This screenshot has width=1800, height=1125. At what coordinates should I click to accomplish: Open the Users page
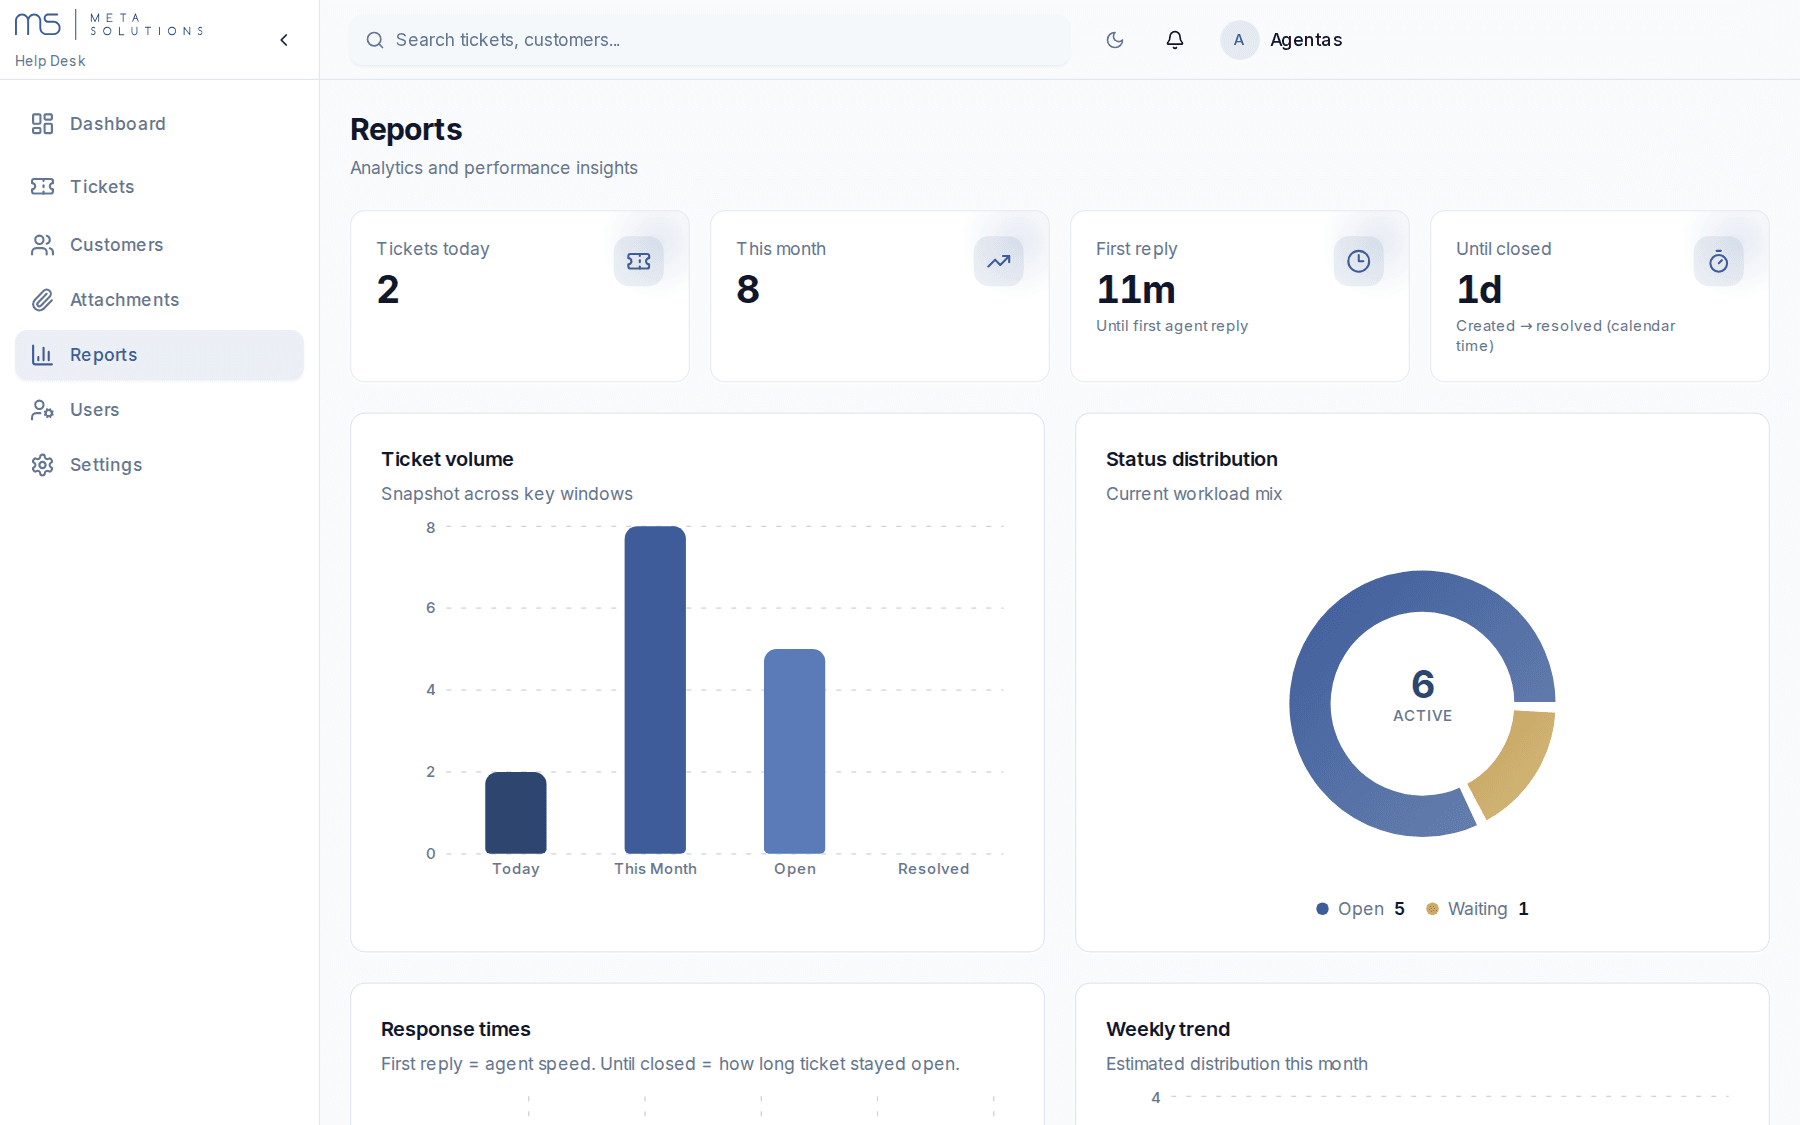coord(159,410)
